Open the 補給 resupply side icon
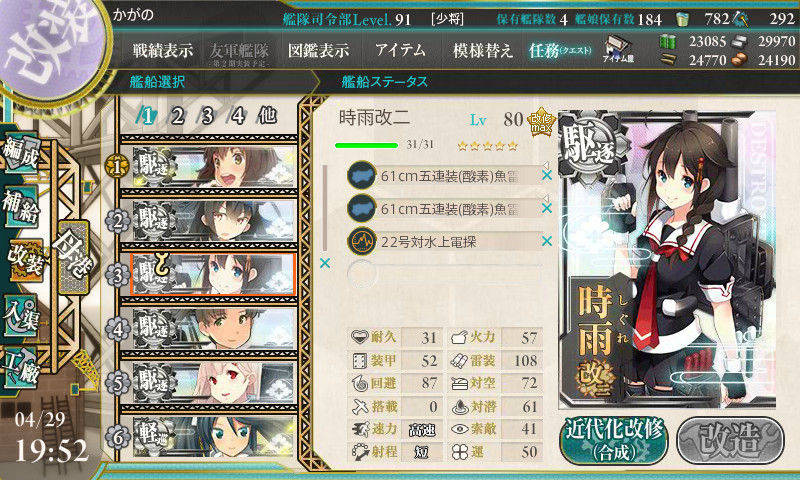 [20, 206]
